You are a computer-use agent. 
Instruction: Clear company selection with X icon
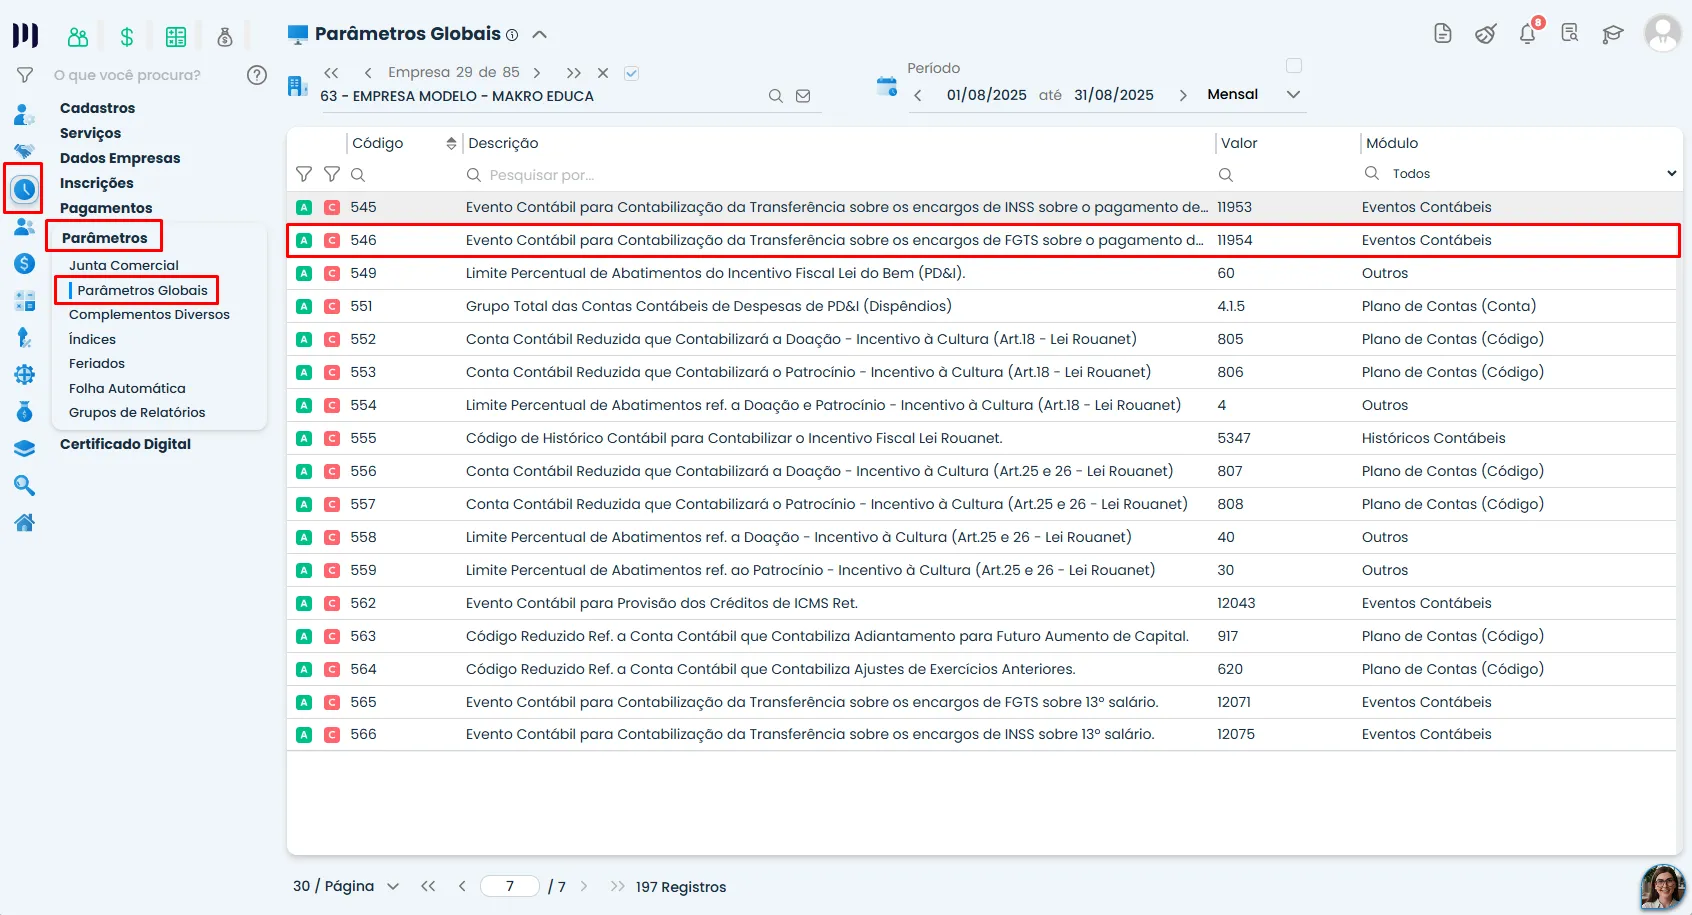(603, 73)
